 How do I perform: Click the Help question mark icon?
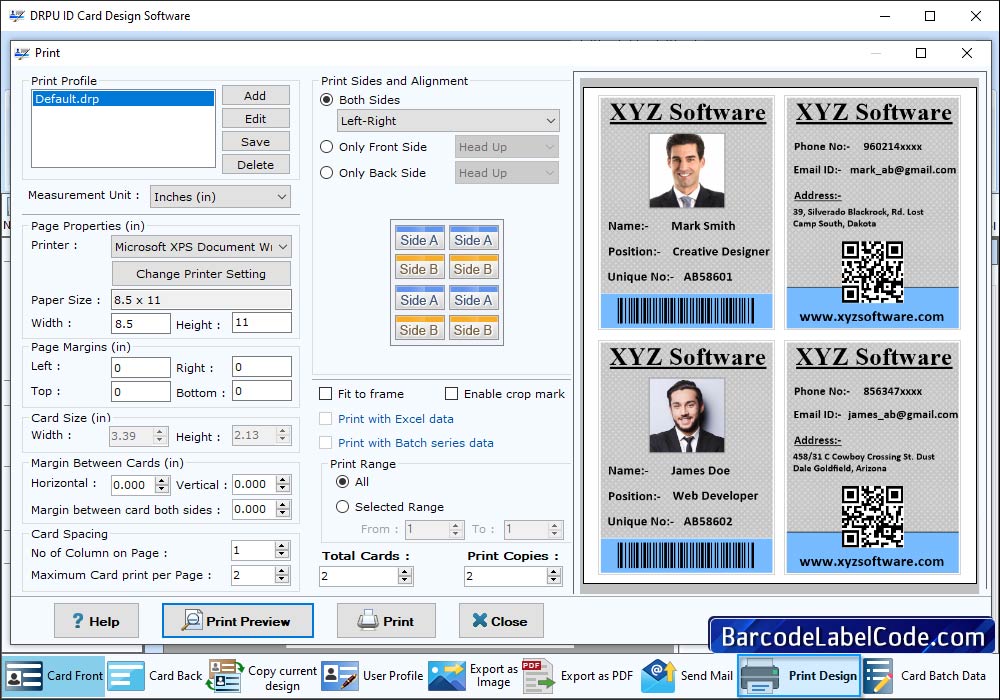tap(78, 621)
